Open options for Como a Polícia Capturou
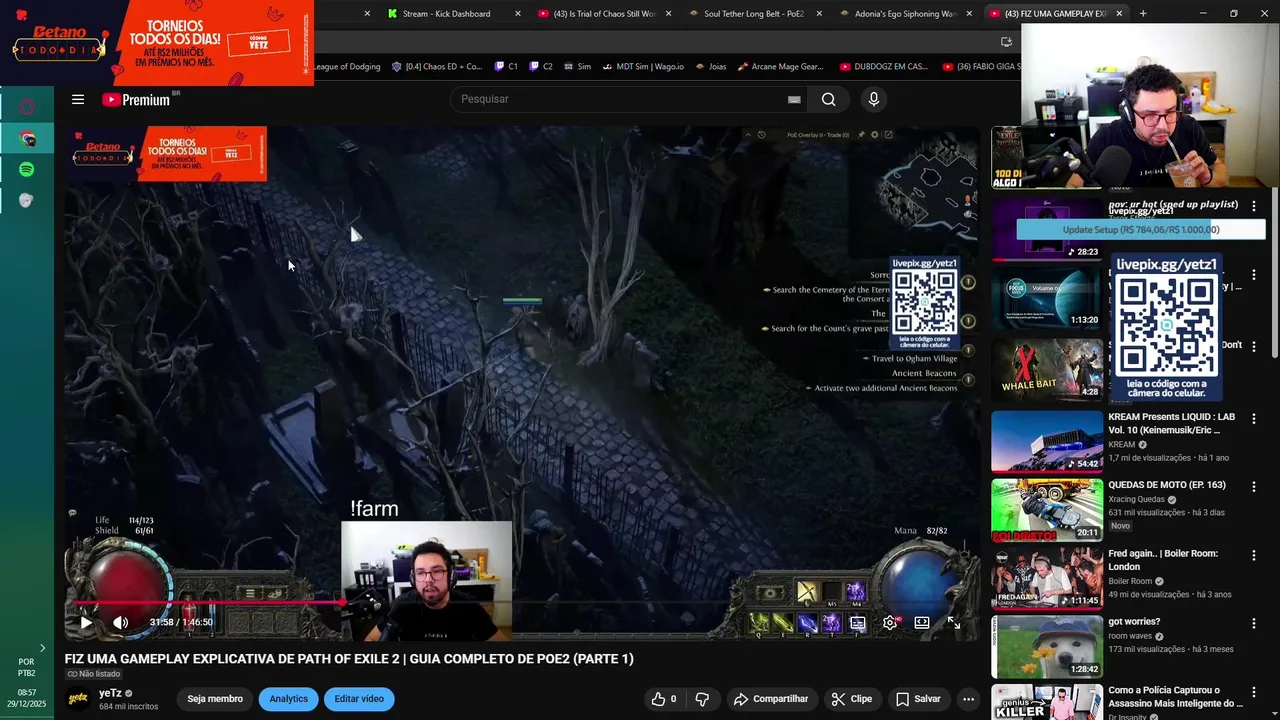This screenshot has width=1280, height=720. [1254, 692]
